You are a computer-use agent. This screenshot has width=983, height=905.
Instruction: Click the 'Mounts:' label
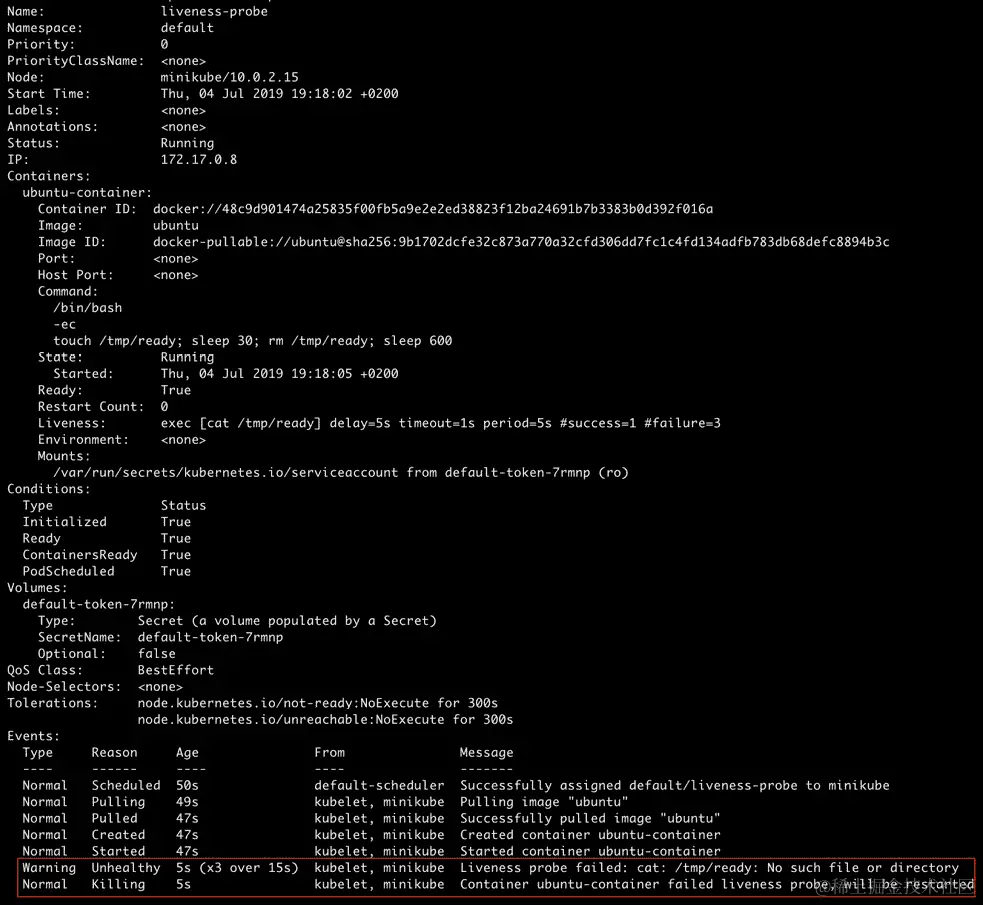(x=64, y=456)
